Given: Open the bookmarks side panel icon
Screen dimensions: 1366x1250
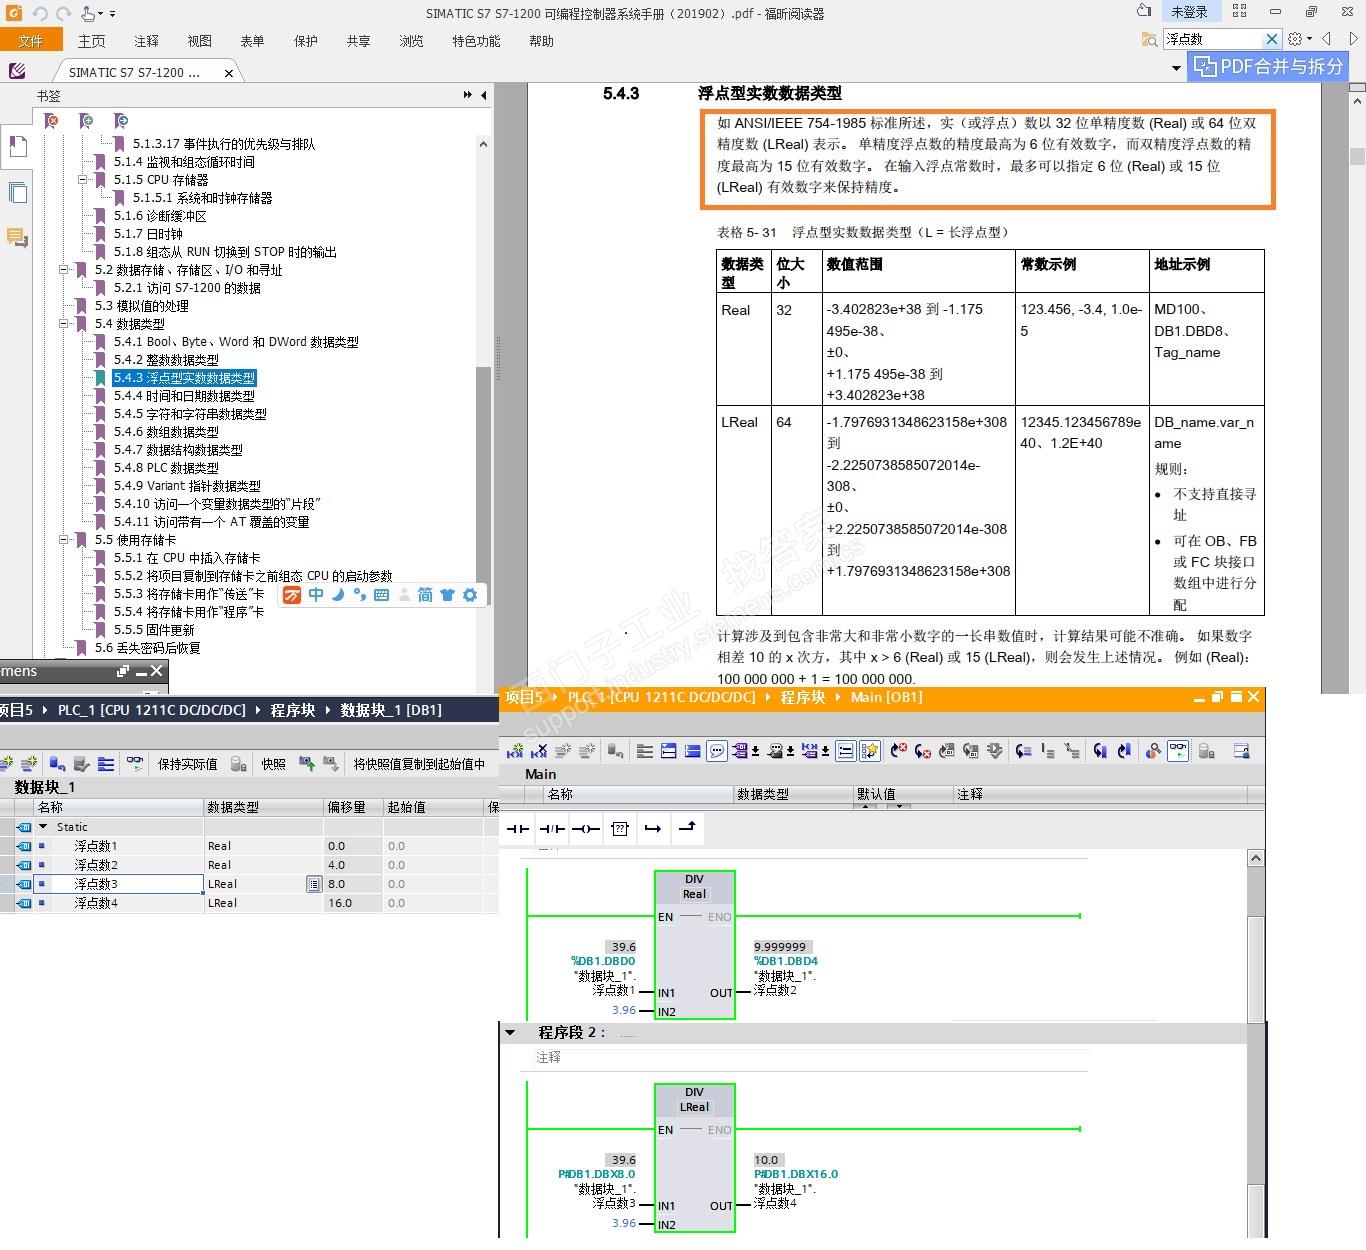Looking at the screenshot, I should point(17,147).
